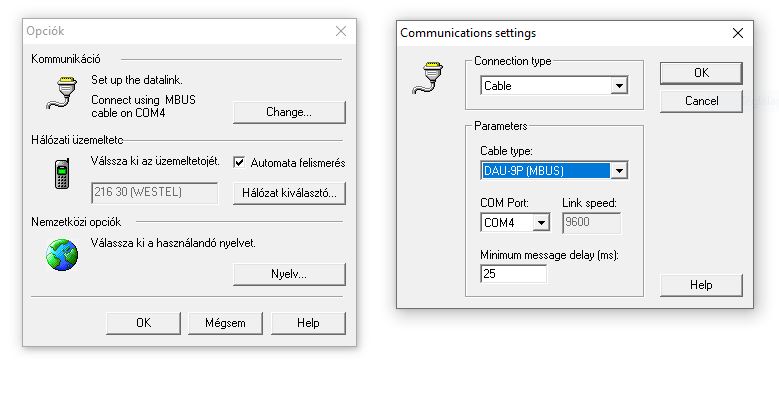Click the cable icon in Communications settings
Image resolution: width=779 pixels, height=395 pixels.
(x=428, y=78)
